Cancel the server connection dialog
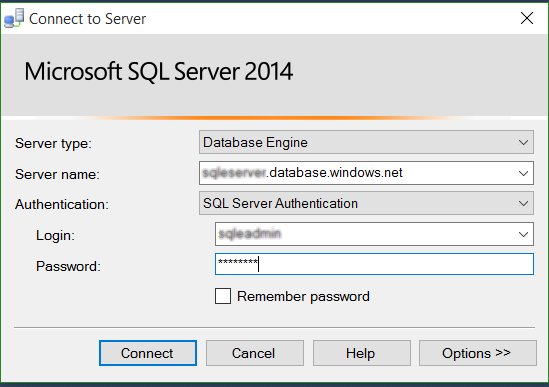This screenshot has height=387, width=549. [255, 353]
